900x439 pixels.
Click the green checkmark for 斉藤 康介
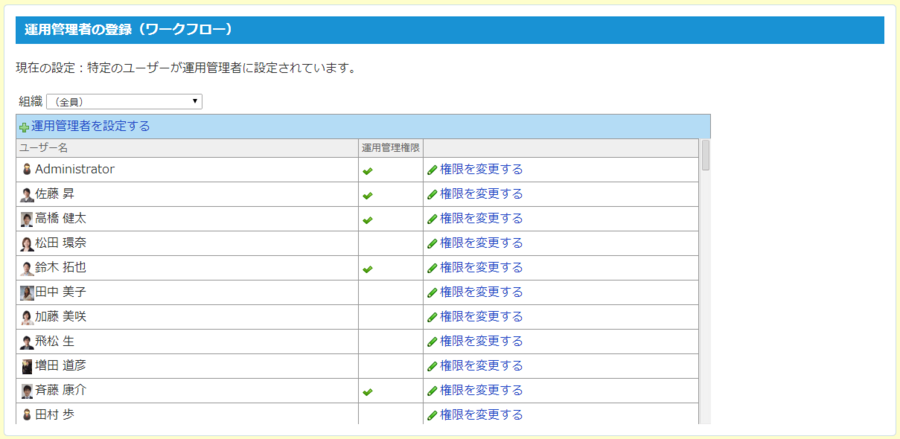click(367, 391)
